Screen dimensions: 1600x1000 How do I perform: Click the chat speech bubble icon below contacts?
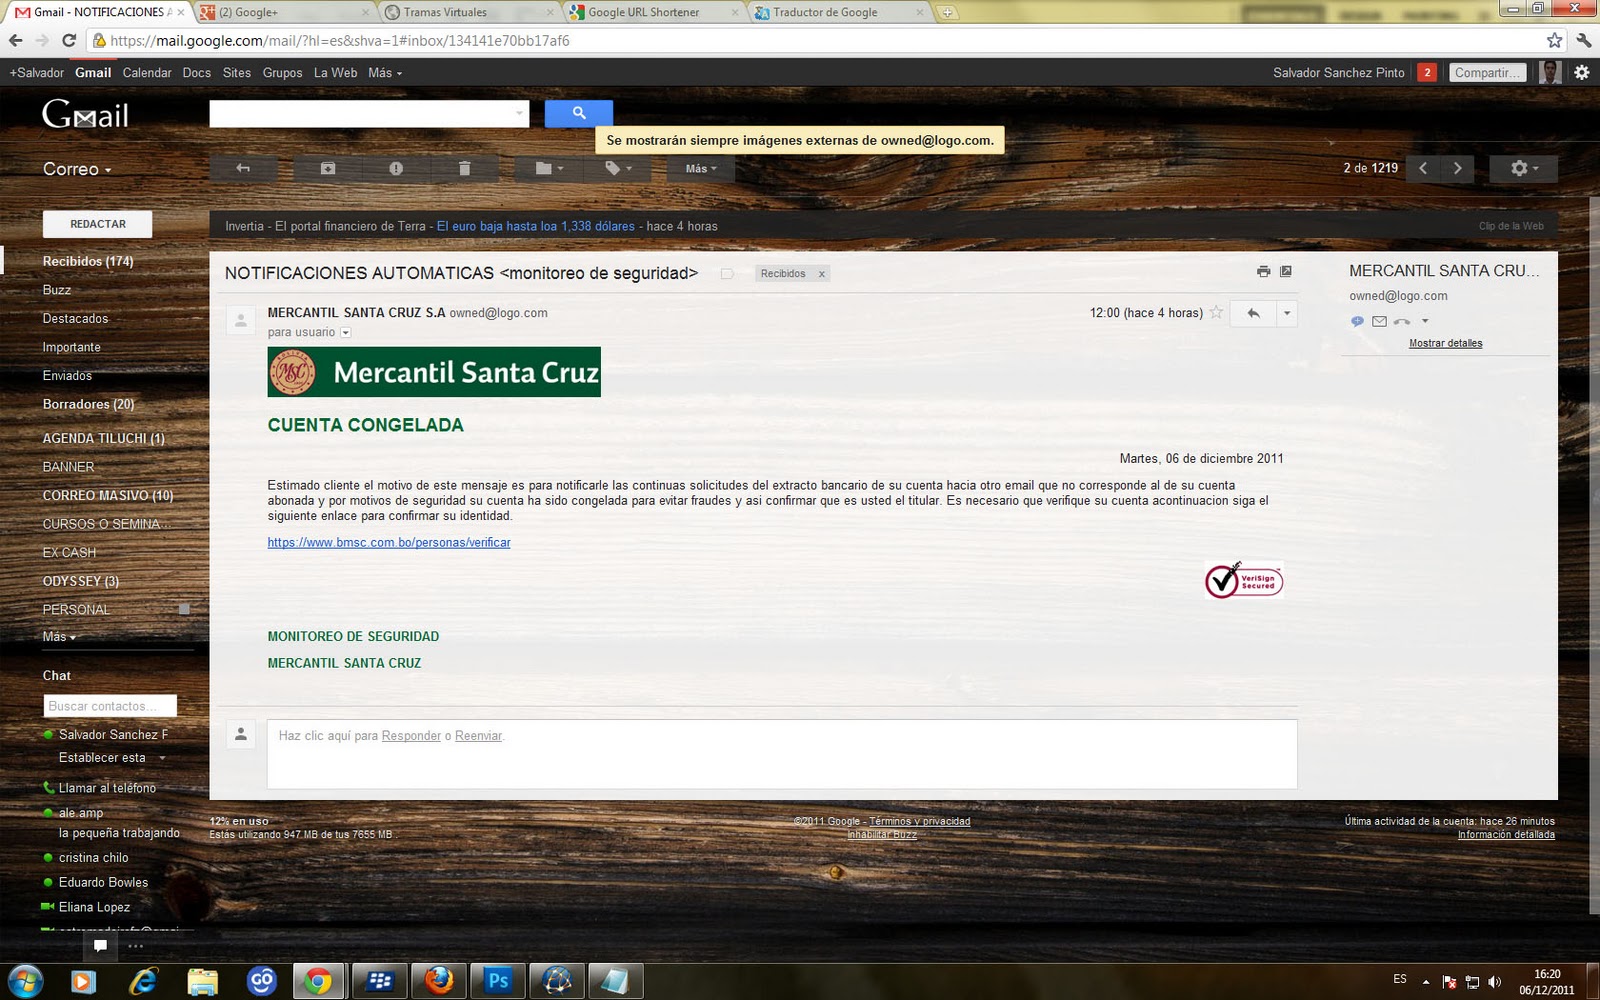(x=100, y=945)
